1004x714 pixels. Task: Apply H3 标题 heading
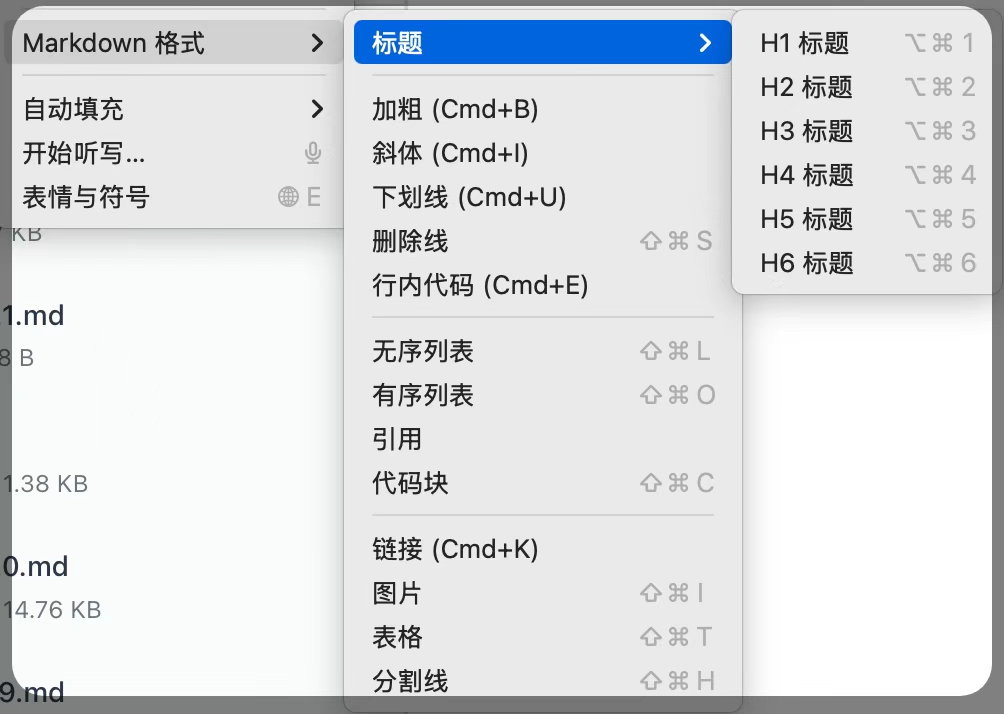tap(805, 131)
